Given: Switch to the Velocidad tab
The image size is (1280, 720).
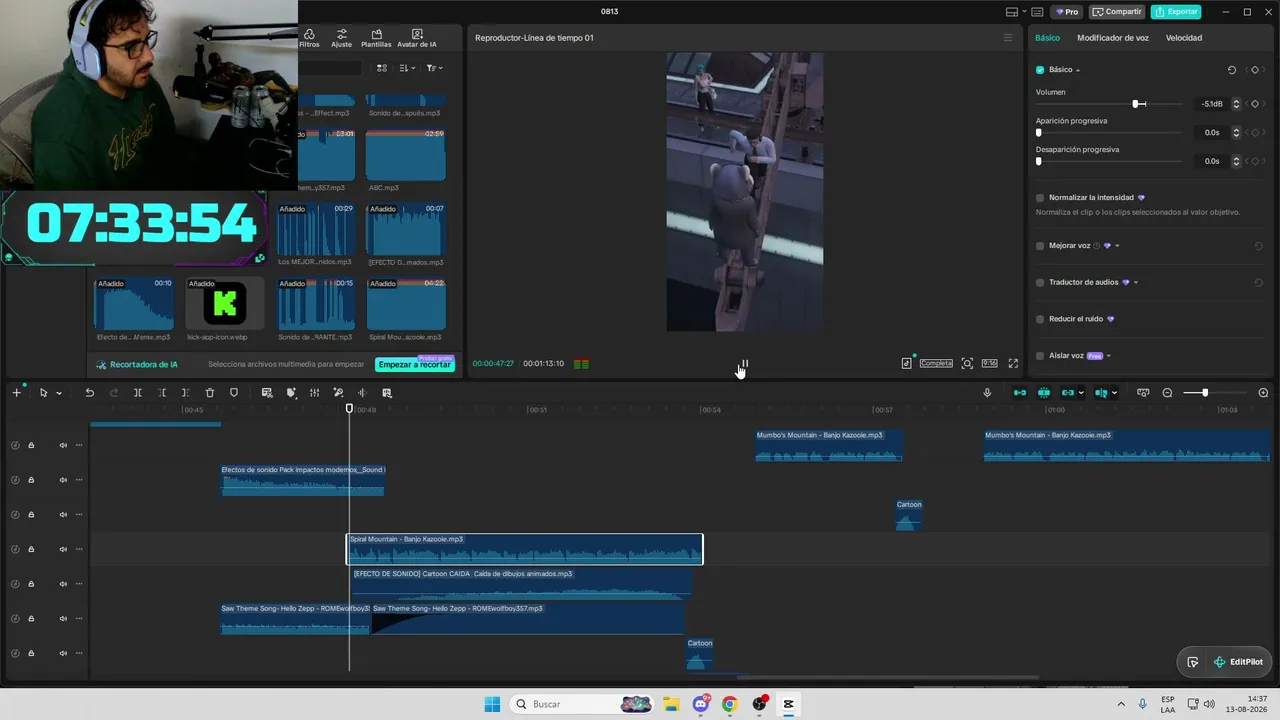Looking at the screenshot, I should pyautogui.click(x=1184, y=38).
